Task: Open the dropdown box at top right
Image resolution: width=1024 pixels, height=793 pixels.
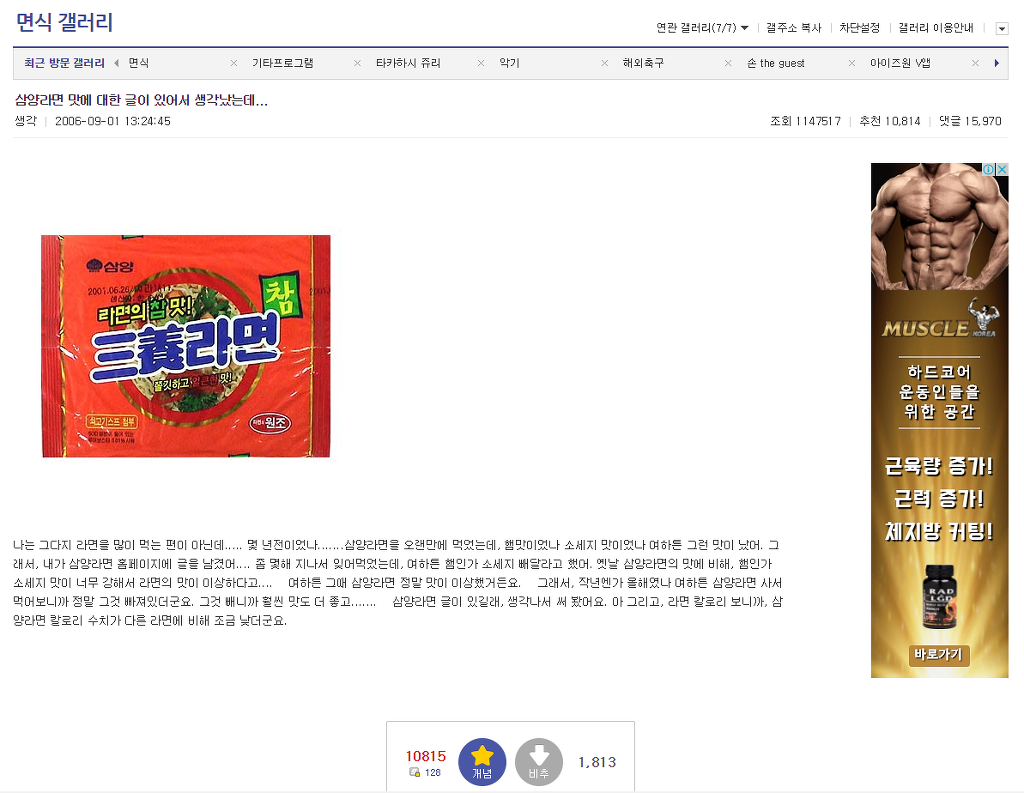Action: coord(1002,28)
